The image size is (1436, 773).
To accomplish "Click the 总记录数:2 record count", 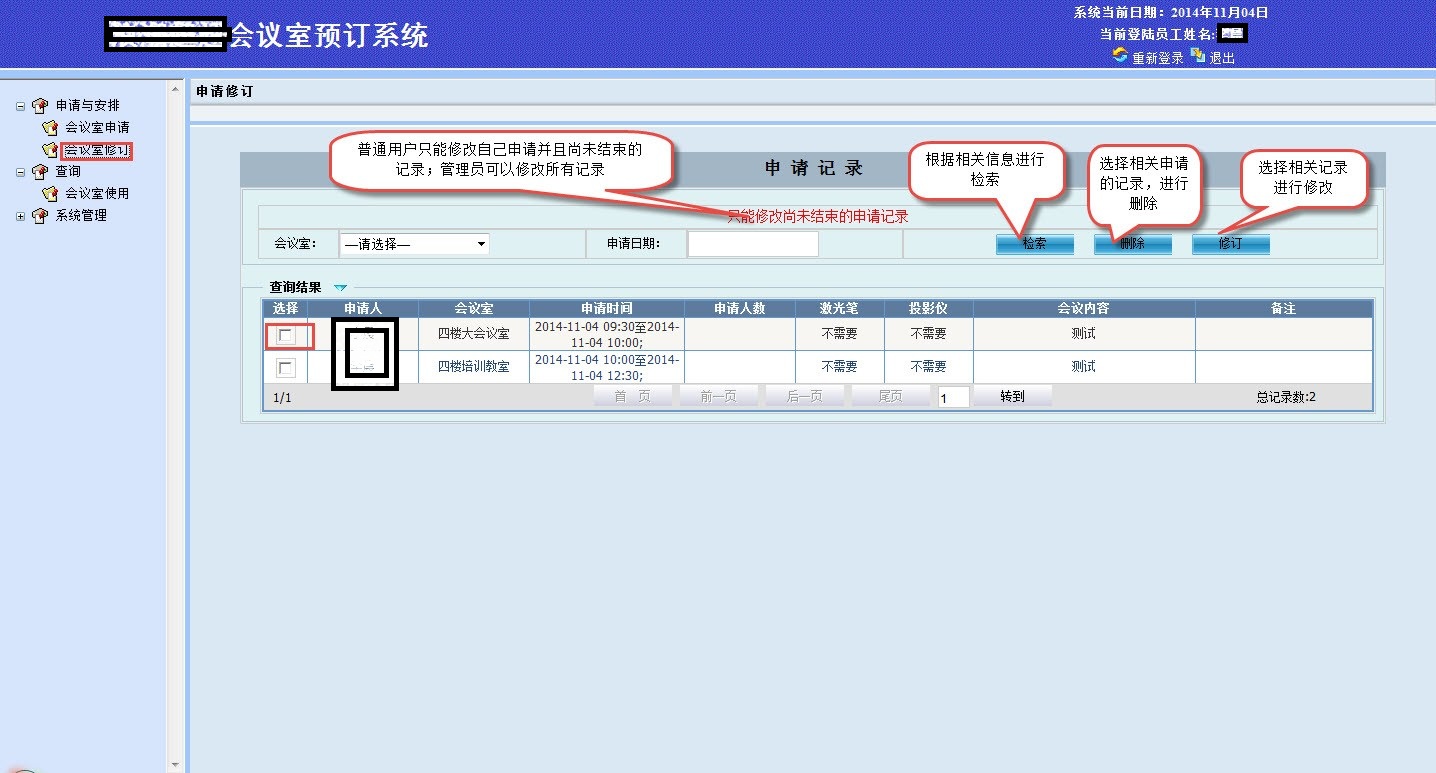I will (x=1286, y=397).
